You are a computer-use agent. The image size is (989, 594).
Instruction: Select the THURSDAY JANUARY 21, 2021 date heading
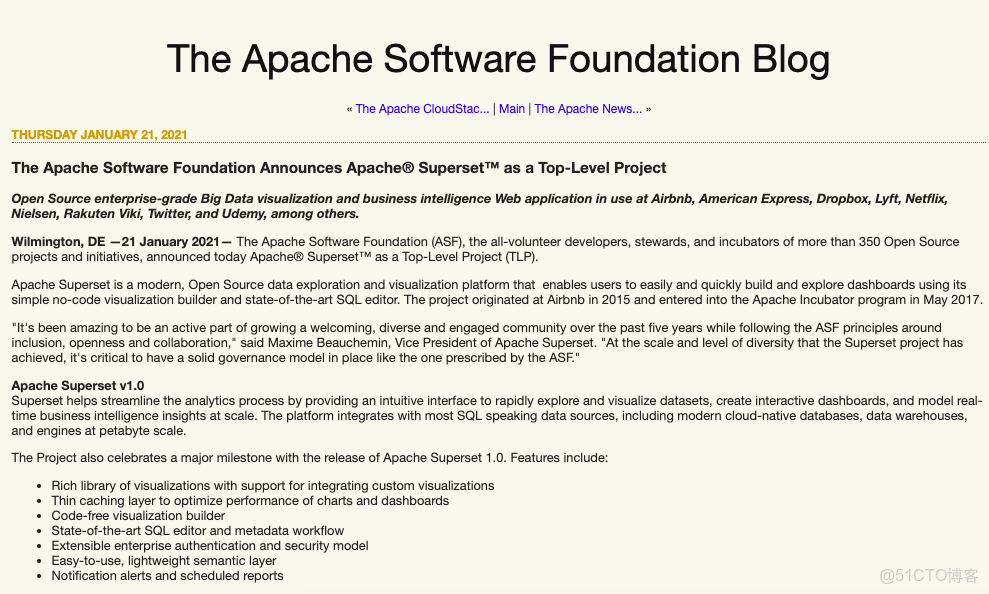[x=99, y=134]
